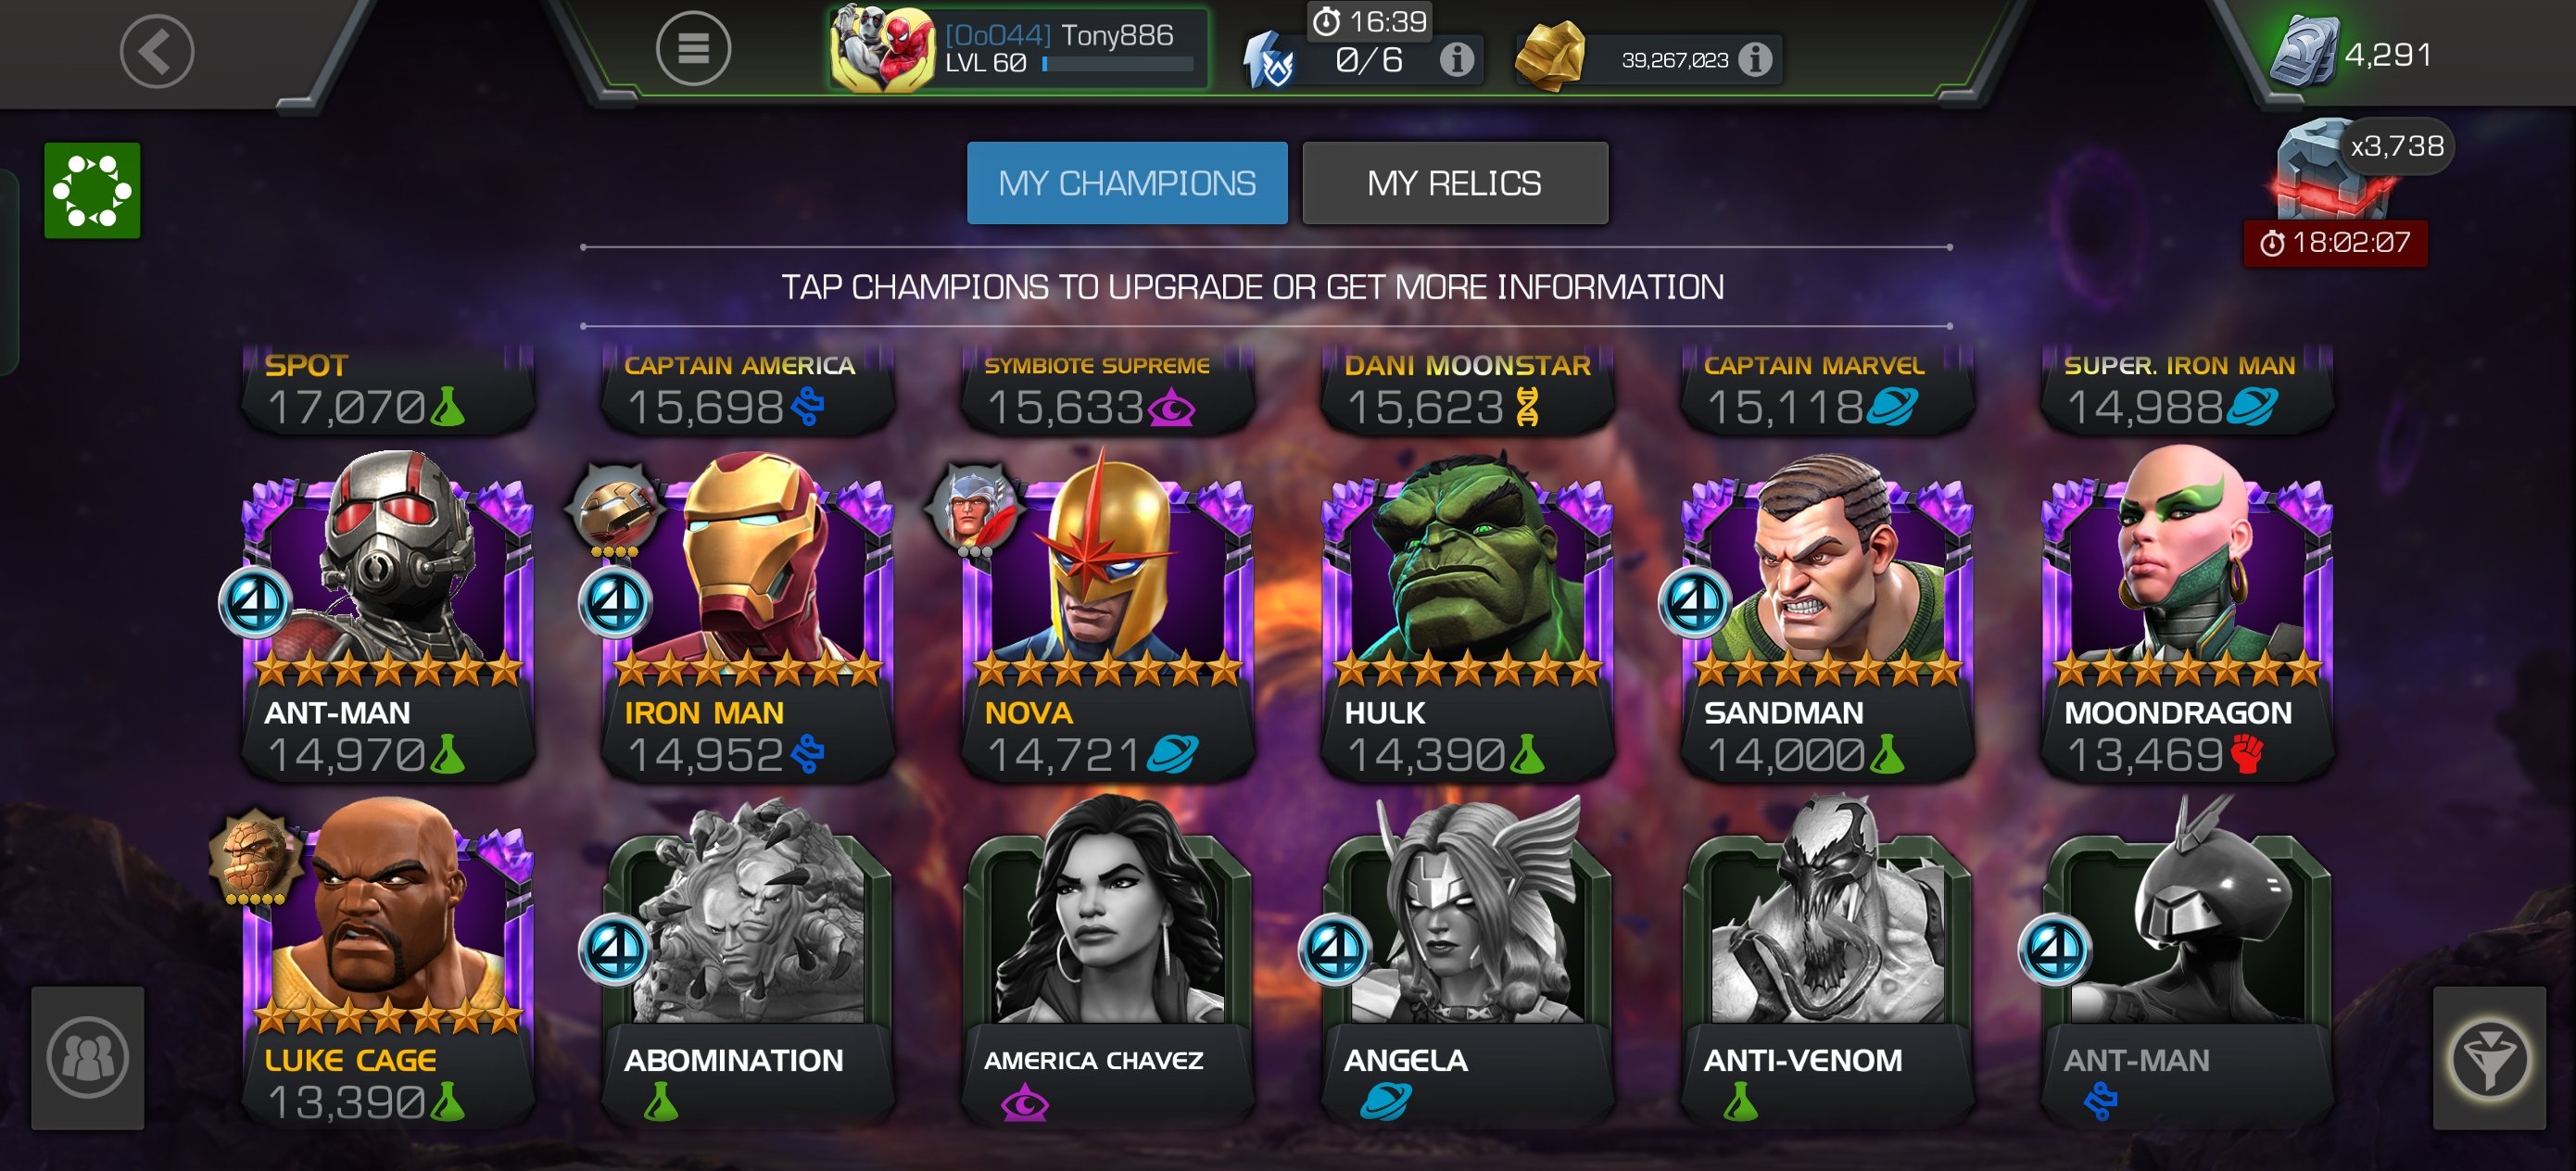Select the Luke Cage champion card

387,962
